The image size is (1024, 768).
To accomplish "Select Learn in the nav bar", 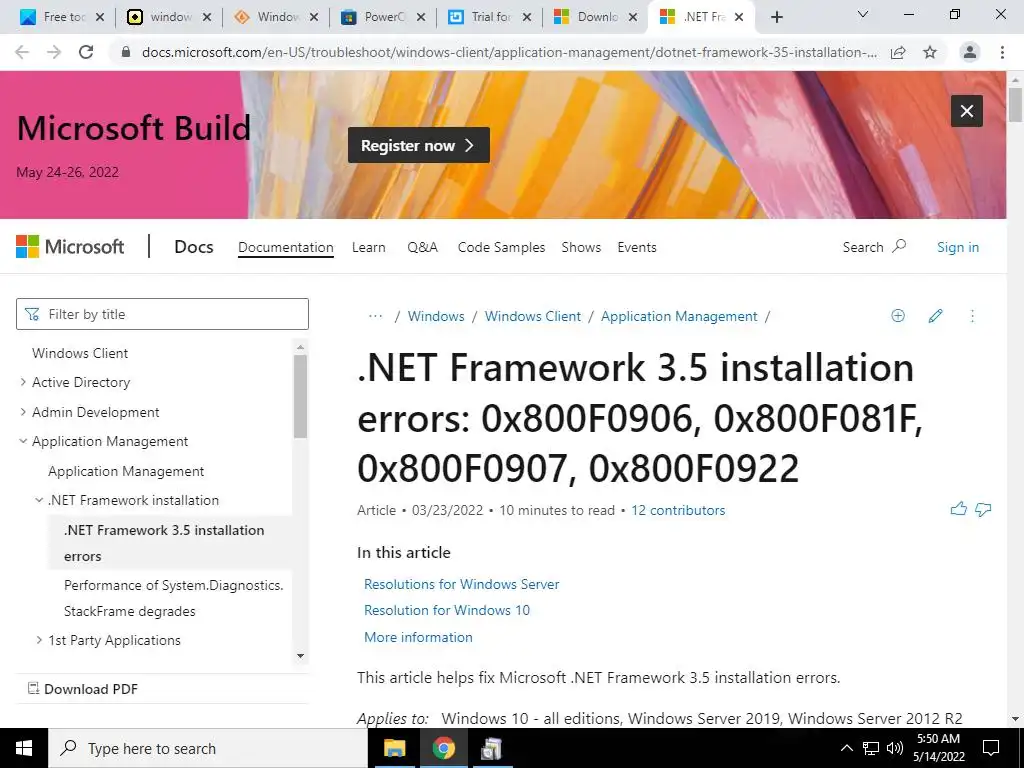I will [x=368, y=248].
